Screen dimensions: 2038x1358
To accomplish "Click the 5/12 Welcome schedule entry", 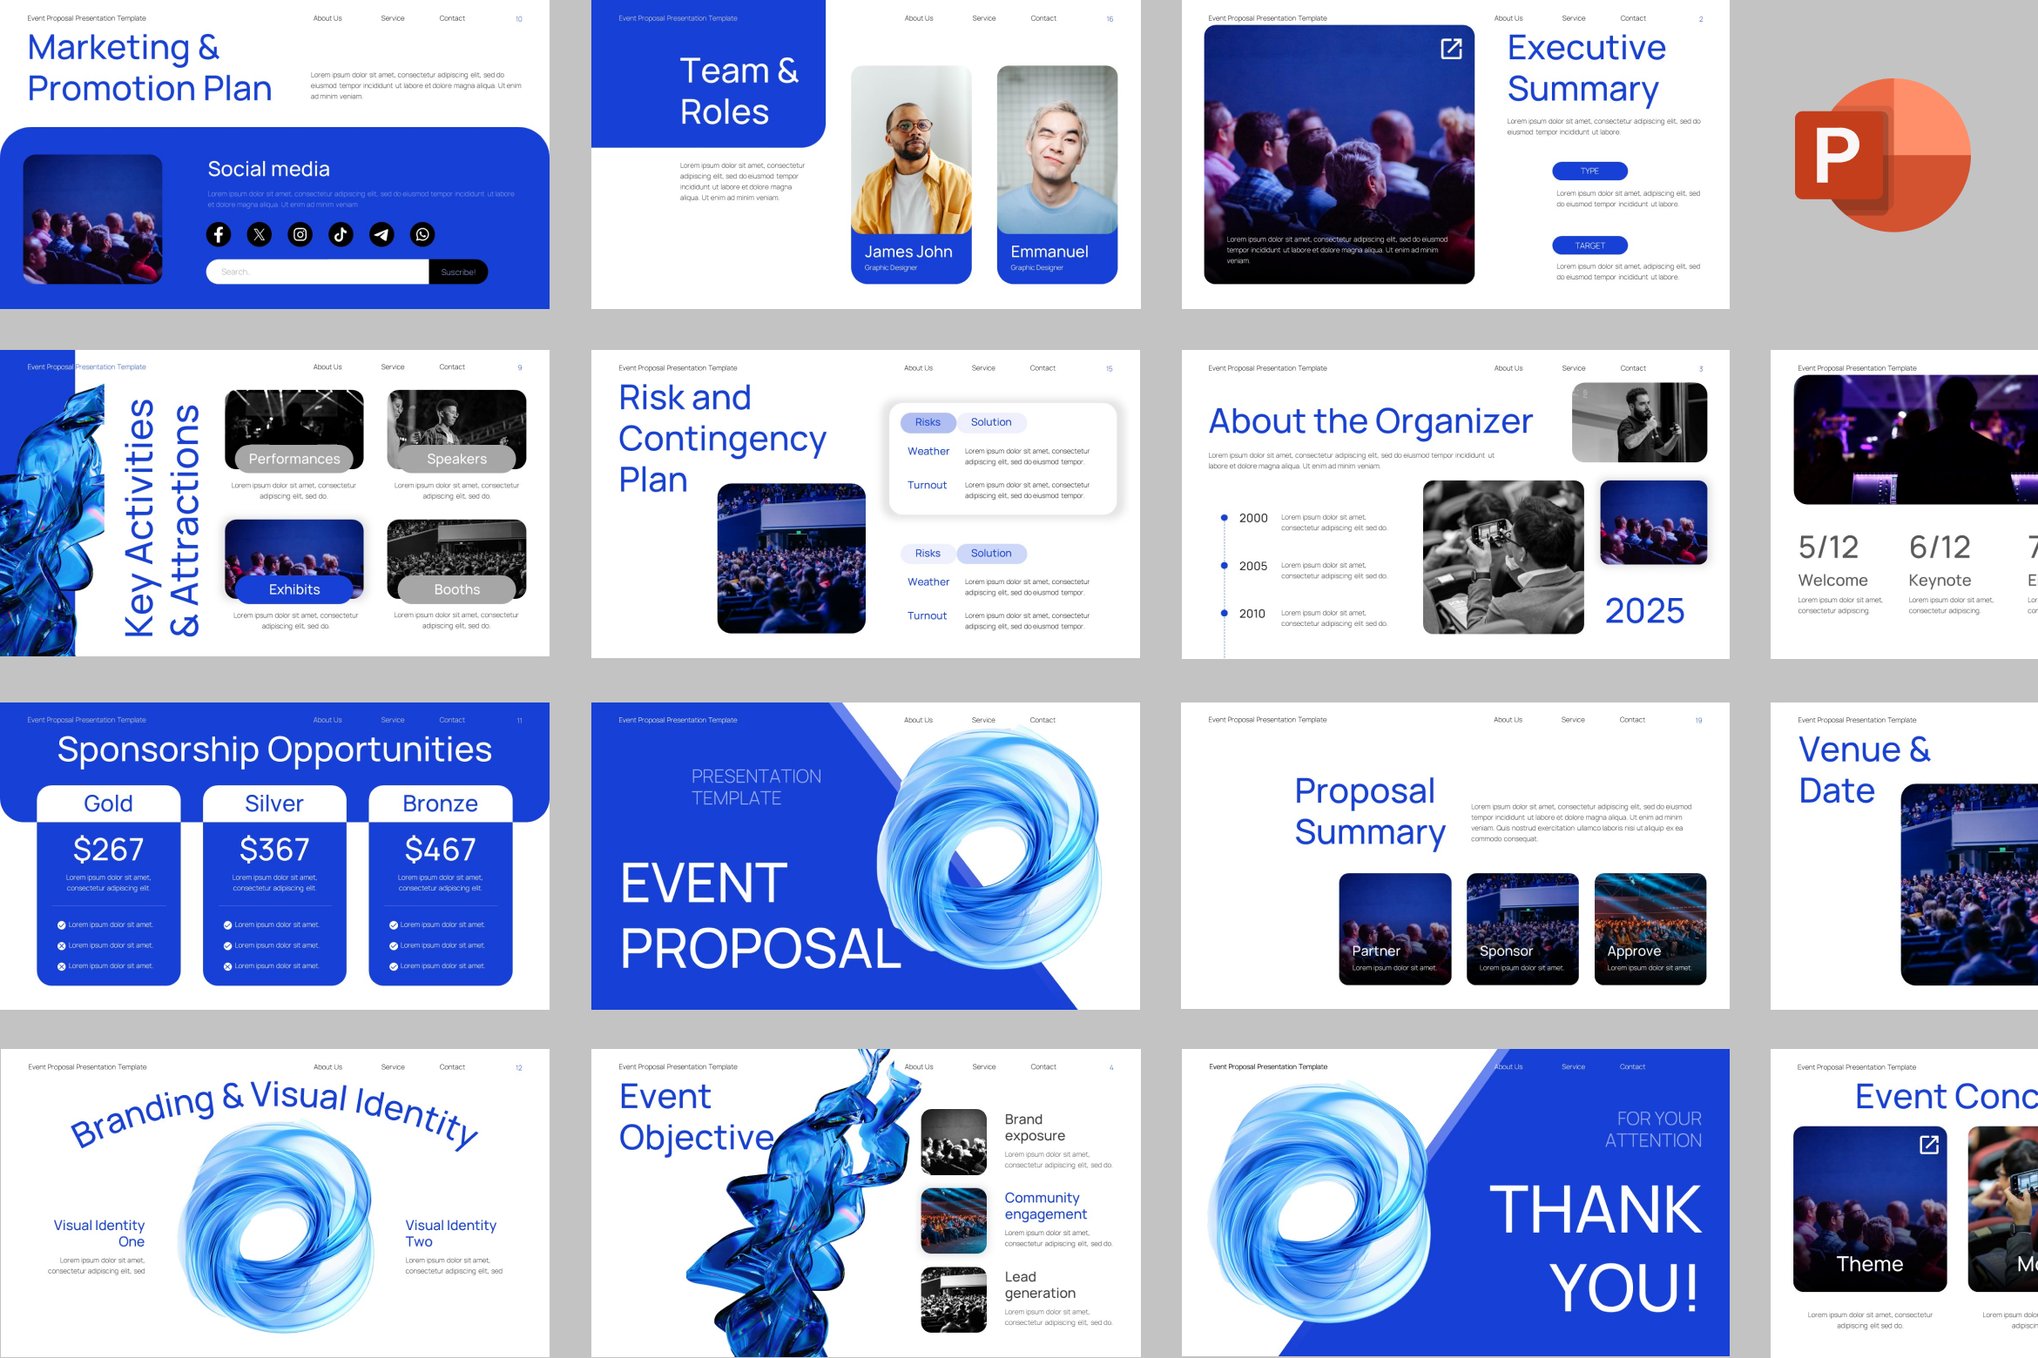I will [1838, 573].
